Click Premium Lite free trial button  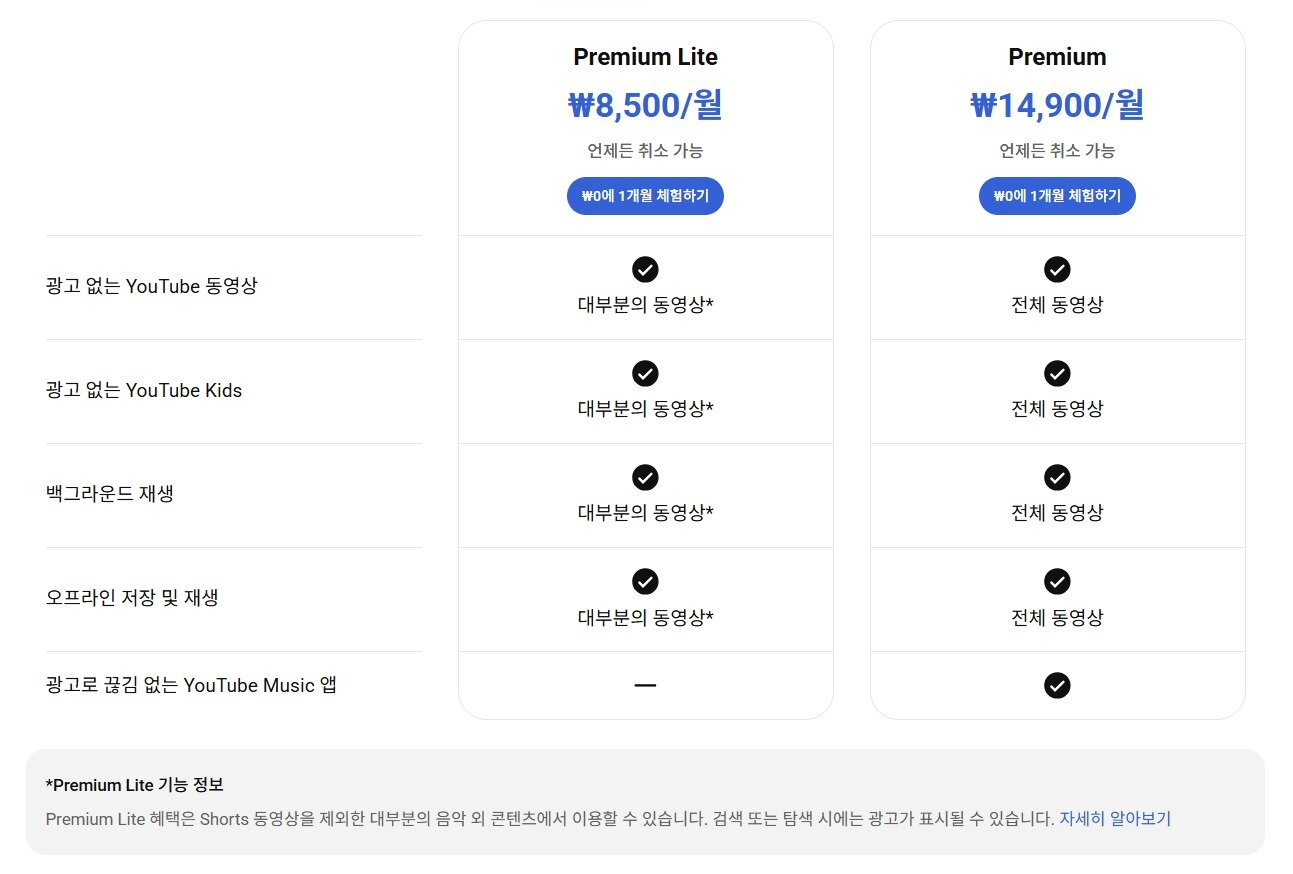click(645, 196)
